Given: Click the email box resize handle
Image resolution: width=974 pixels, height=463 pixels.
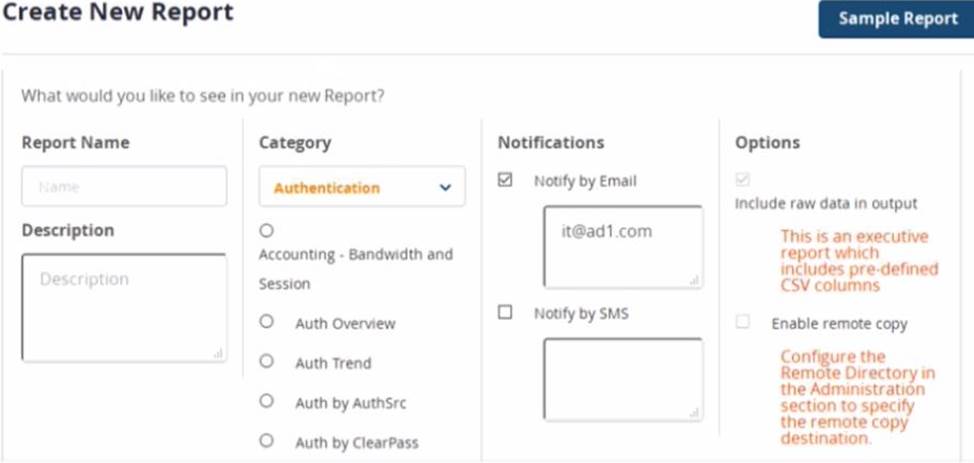Looking at the screenshot, I should point(694,280).
